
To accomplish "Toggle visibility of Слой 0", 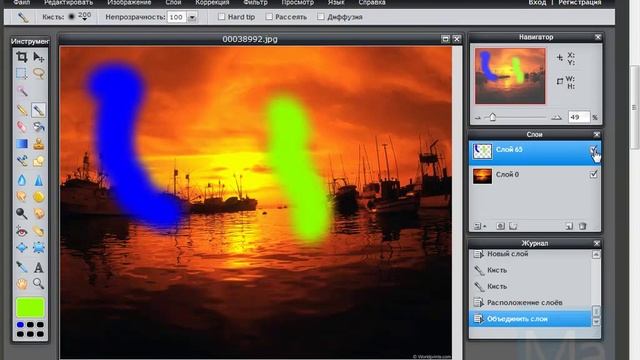I will pyautogui.click(x=593, y=174).
